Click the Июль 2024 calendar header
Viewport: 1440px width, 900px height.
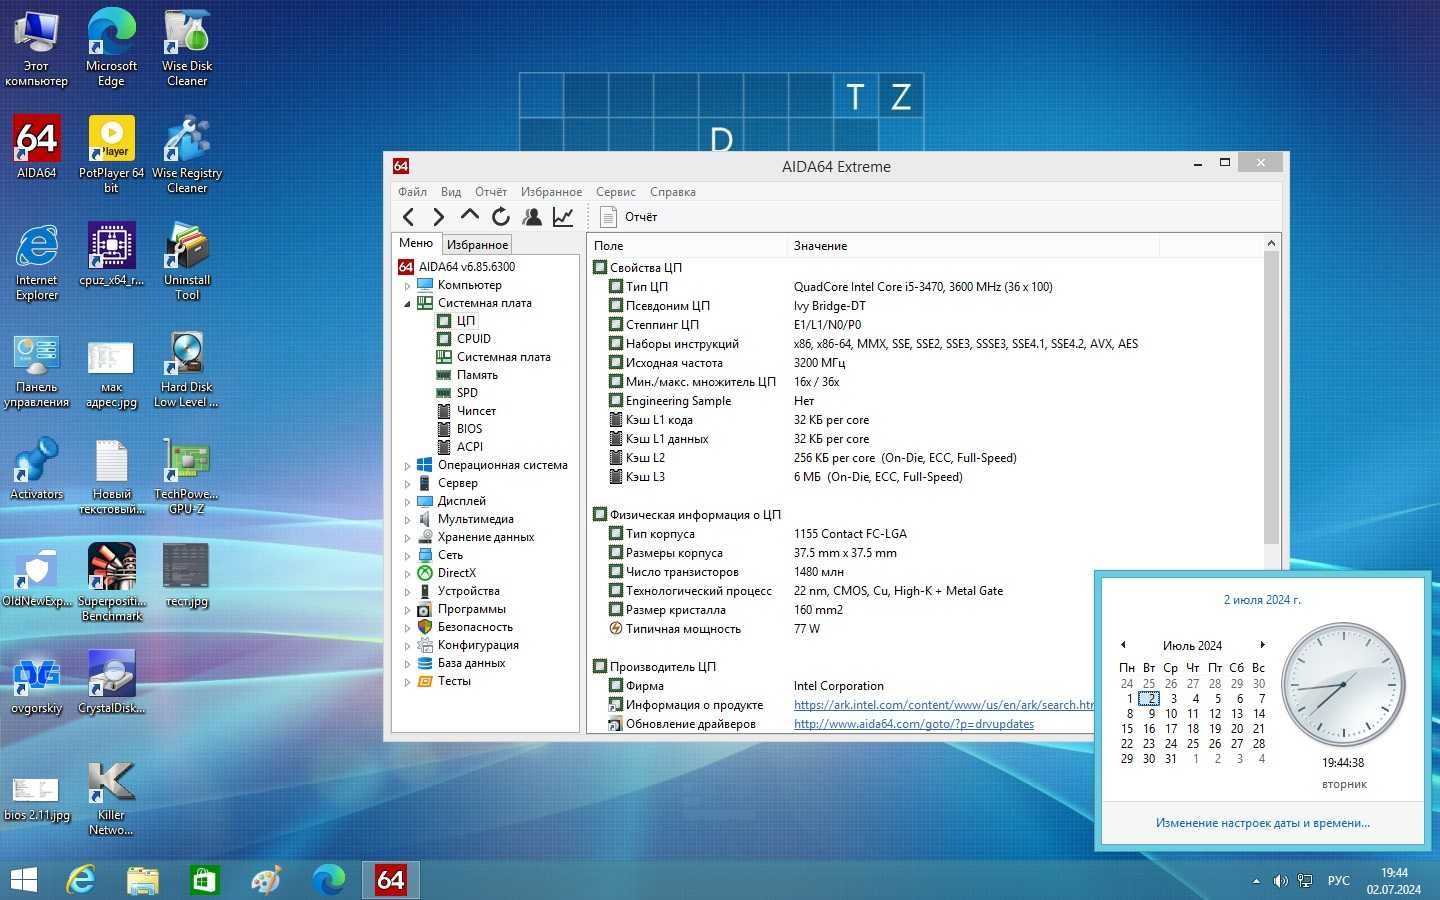(1192, 646)
